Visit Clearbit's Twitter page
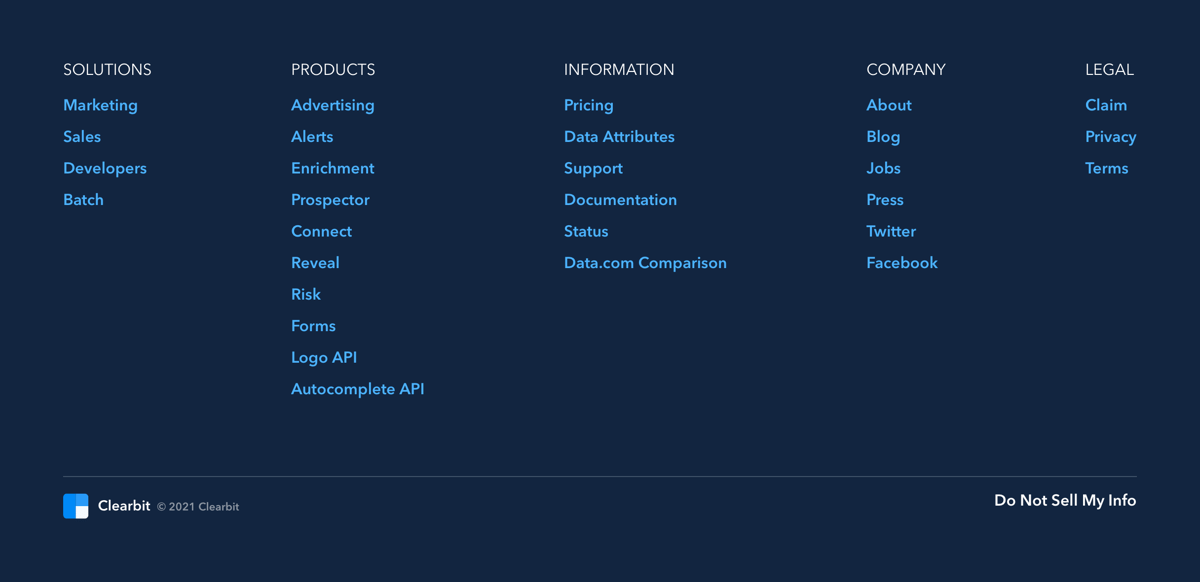Screen dimensions: 1200x582 click(x=891, y=231)
